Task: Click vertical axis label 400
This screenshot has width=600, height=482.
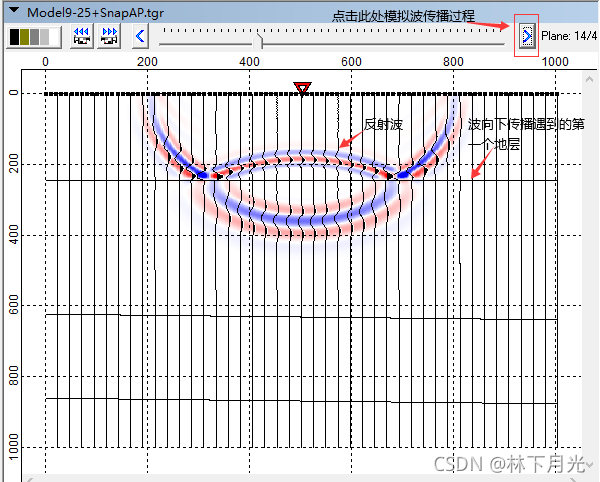Action: pos(14,234)
